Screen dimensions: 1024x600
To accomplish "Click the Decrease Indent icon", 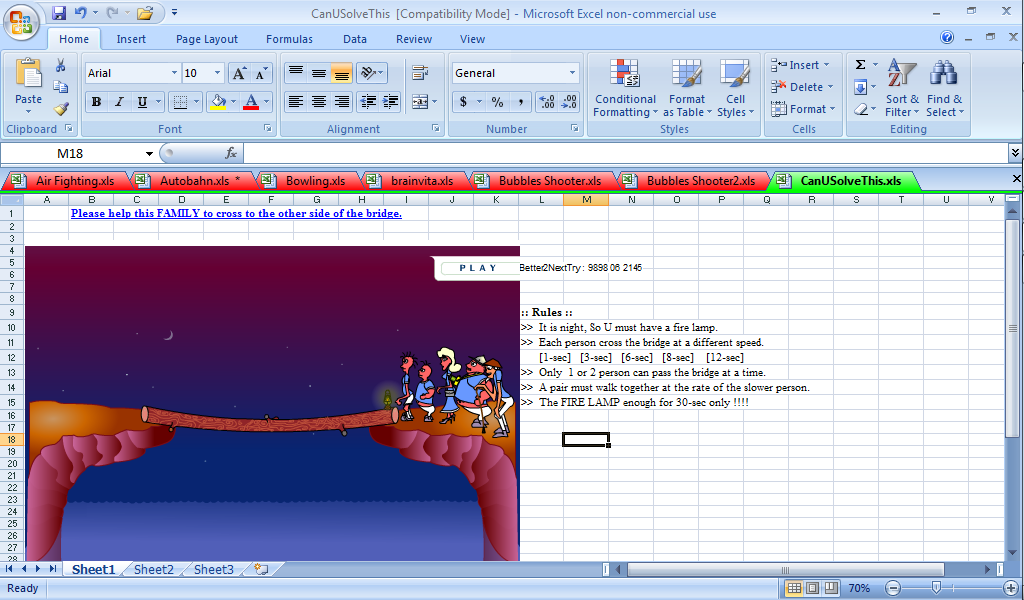I will [x=368, y=102].
